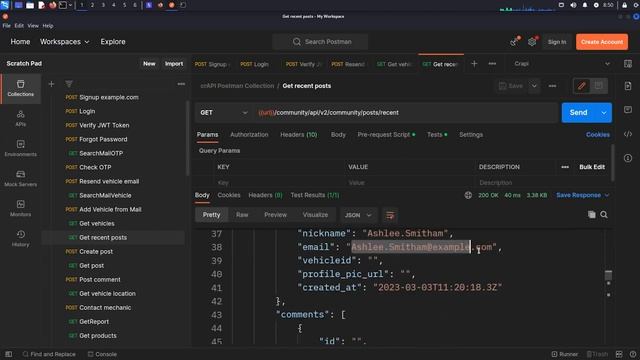
Task: Open the documentation icon in the right sidebar
Action: click(628, 86)
